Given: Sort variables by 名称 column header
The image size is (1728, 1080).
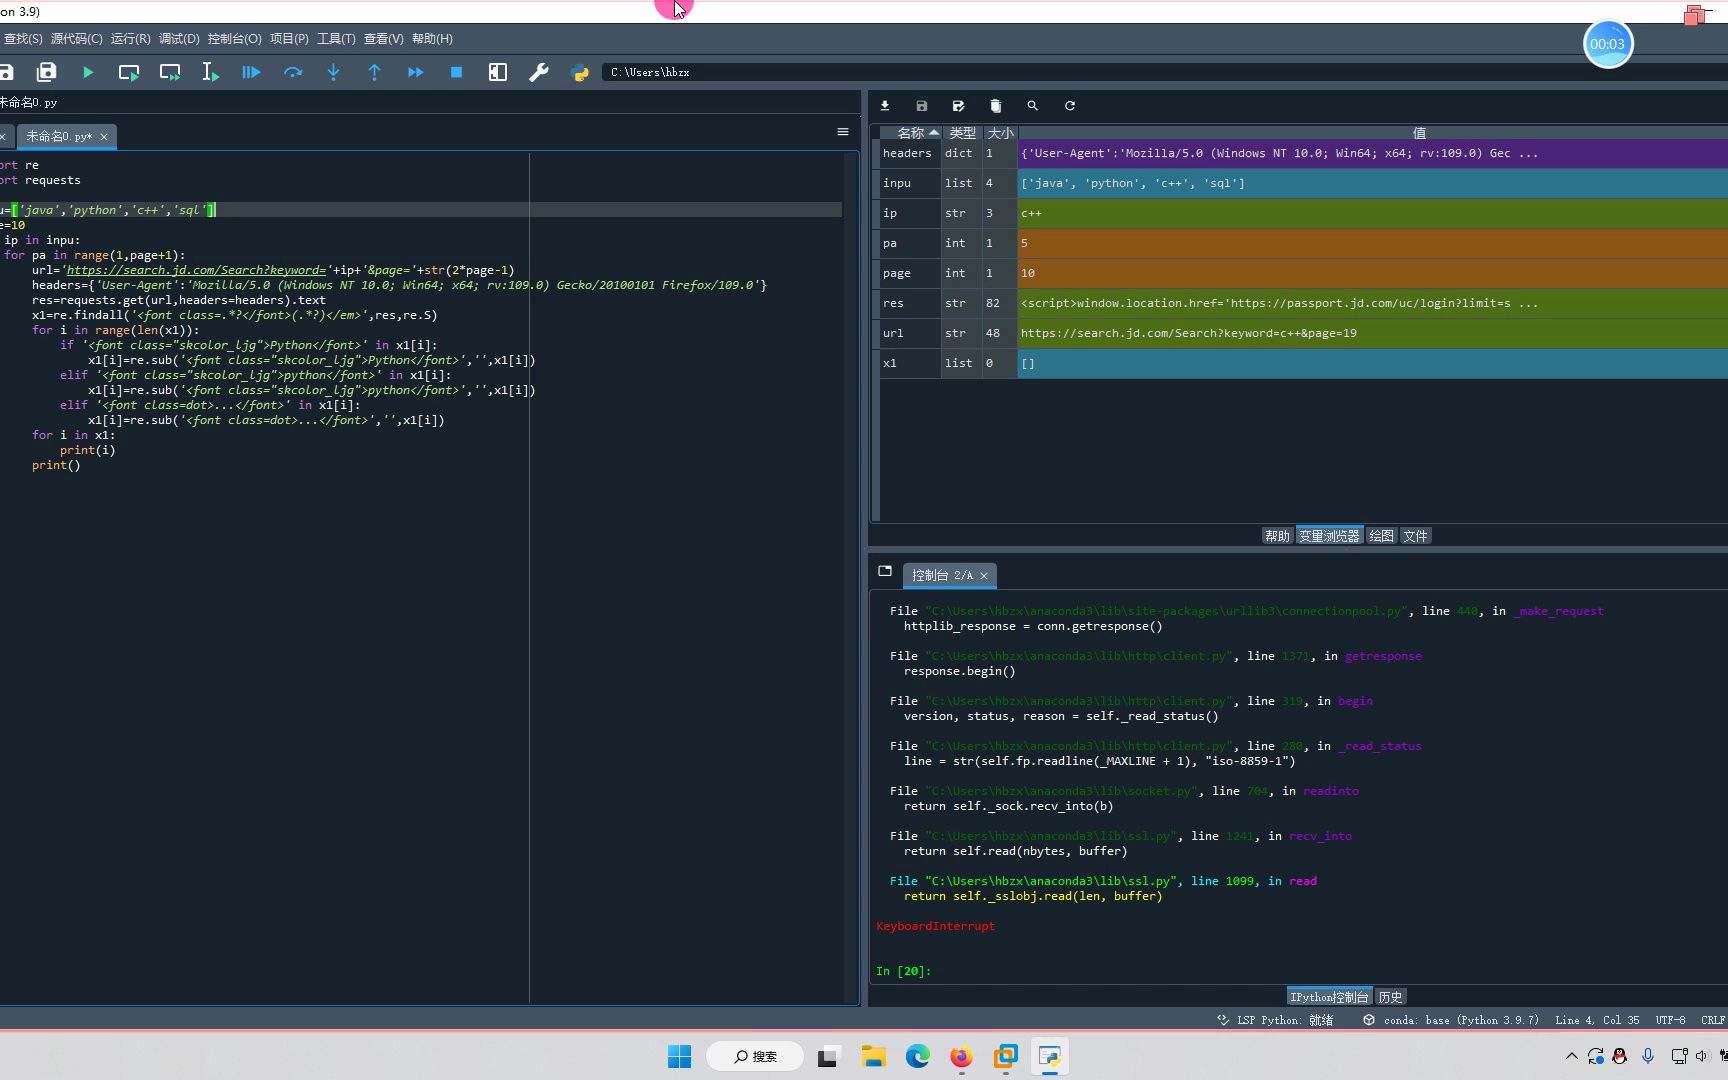Looking at the screenshot, I should [x=910, y=133].
